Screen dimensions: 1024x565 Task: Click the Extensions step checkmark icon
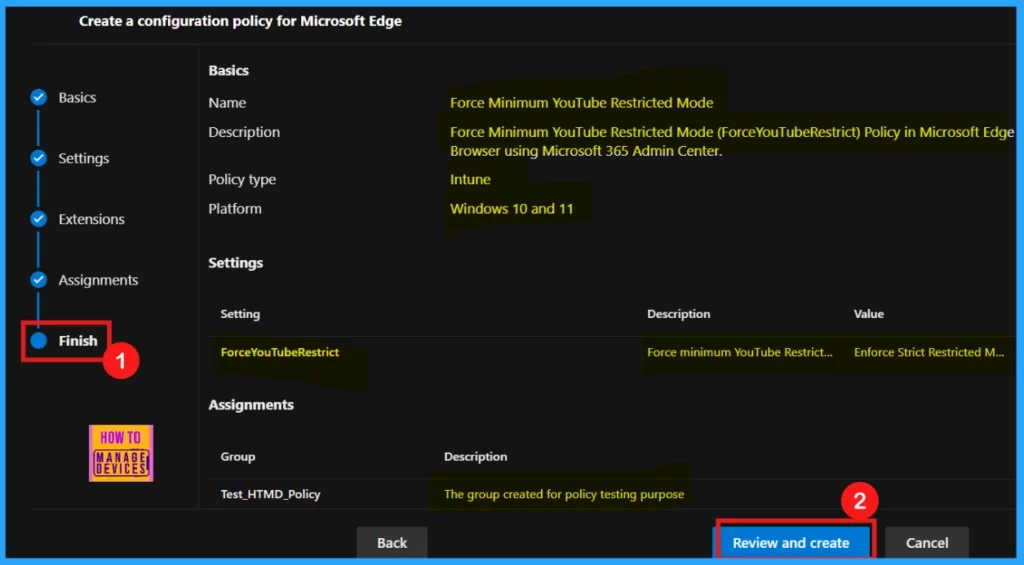pos(39,219)
